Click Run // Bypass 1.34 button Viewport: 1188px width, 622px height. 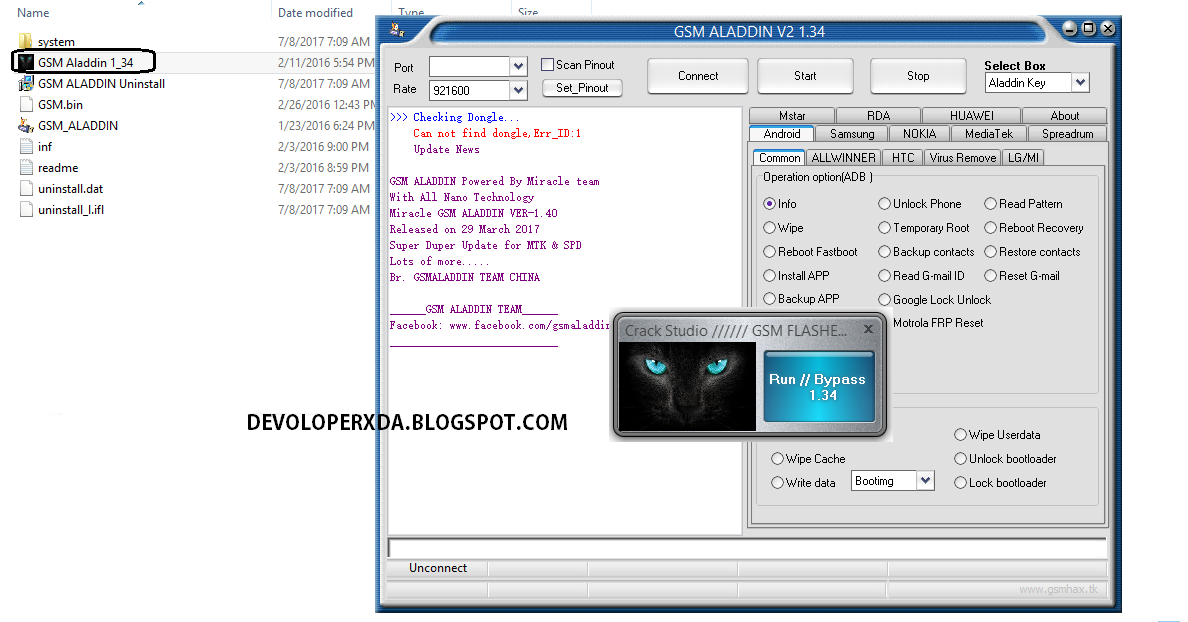pyautogui.click(x=818, y=386)
